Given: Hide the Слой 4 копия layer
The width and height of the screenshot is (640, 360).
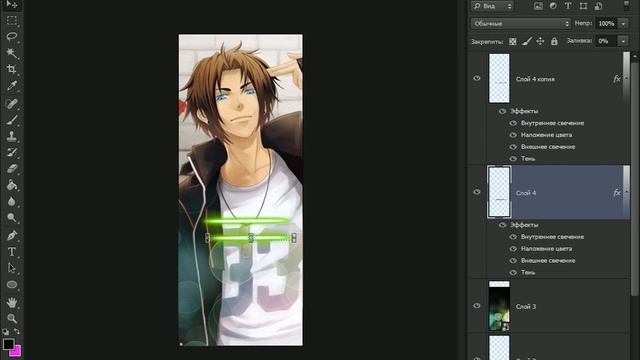Looking at the screenshot, I should pos(477,78).
